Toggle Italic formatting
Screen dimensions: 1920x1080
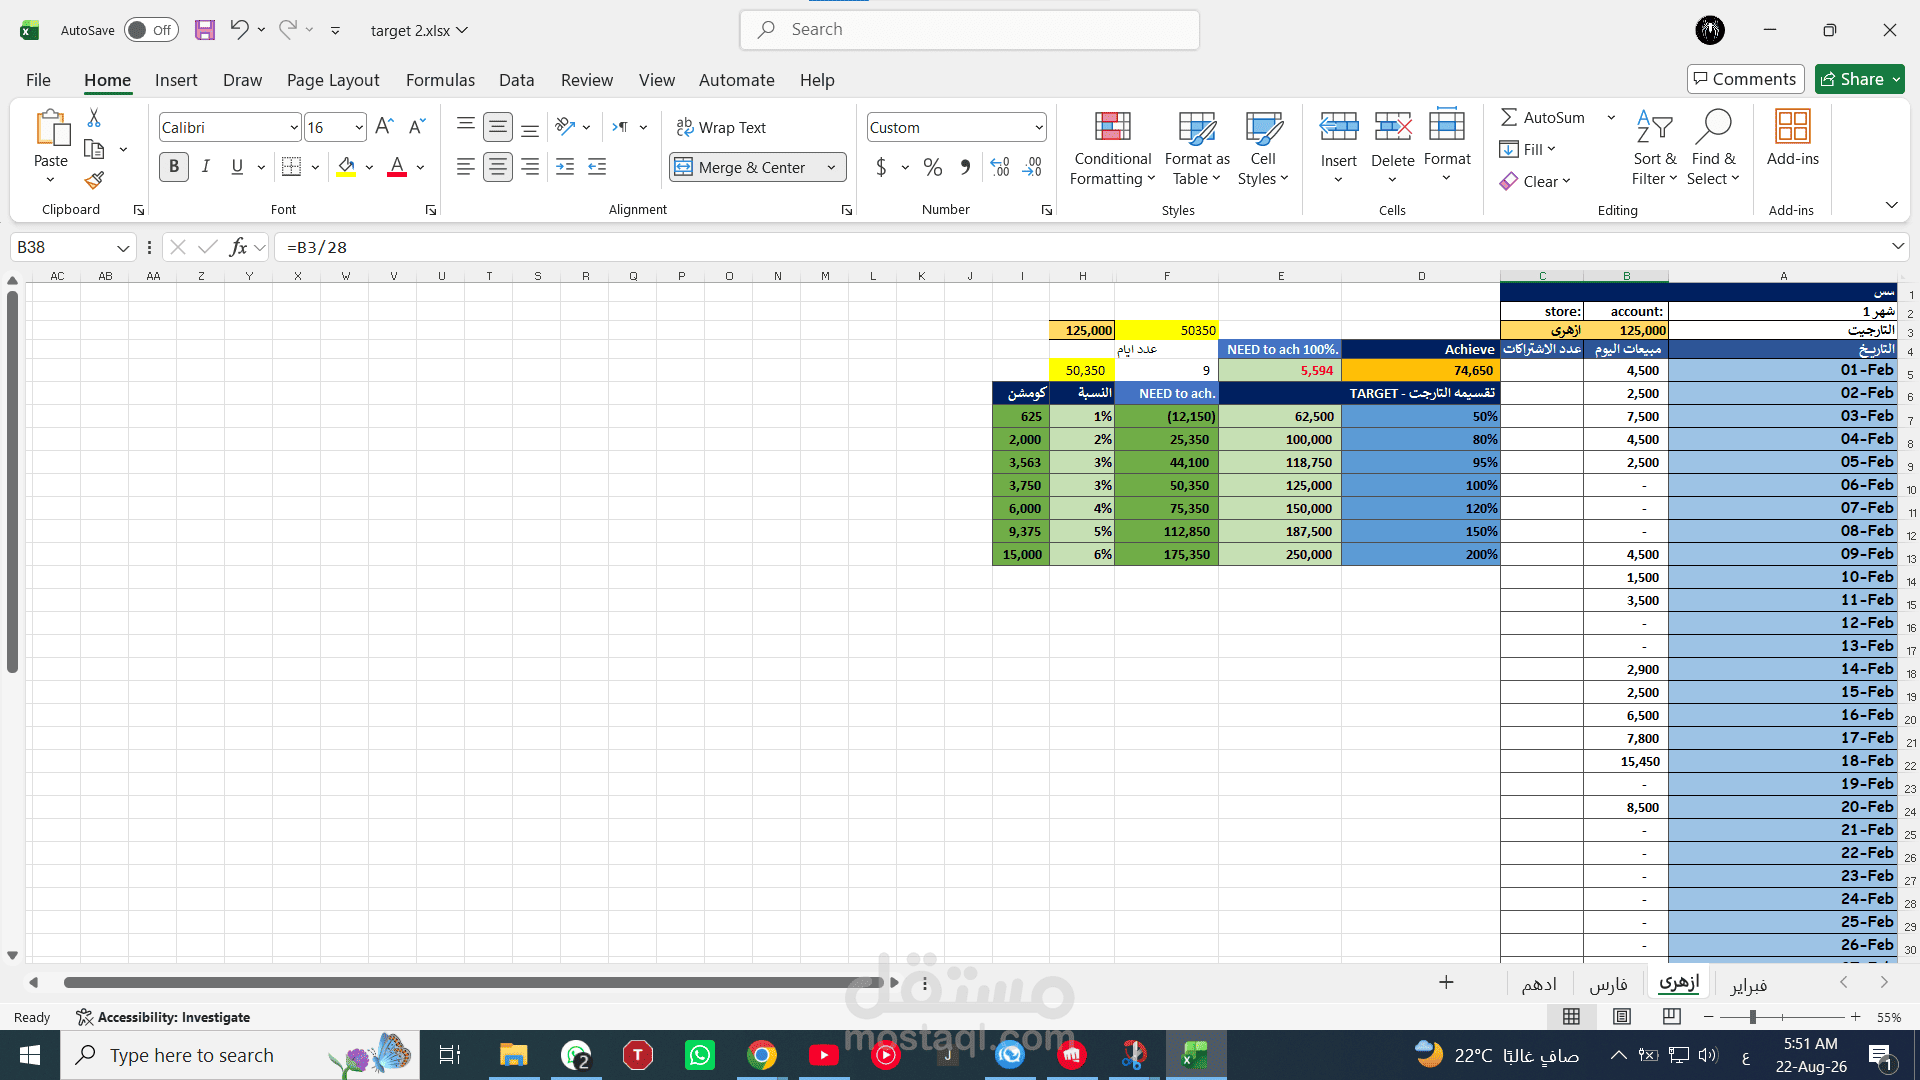[206, 167]
